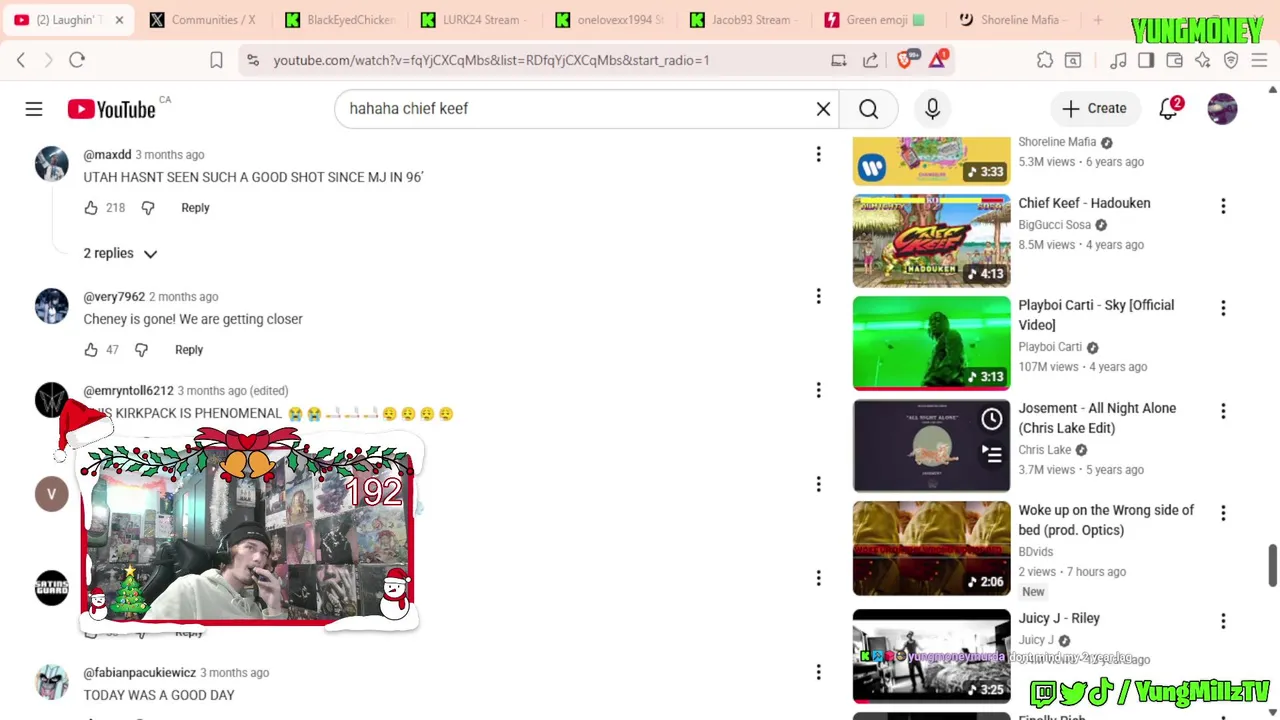Go to YouTube home via logo
This screenshot has height=720, width=1280.
pyautogui.click(x=112, y=109)
